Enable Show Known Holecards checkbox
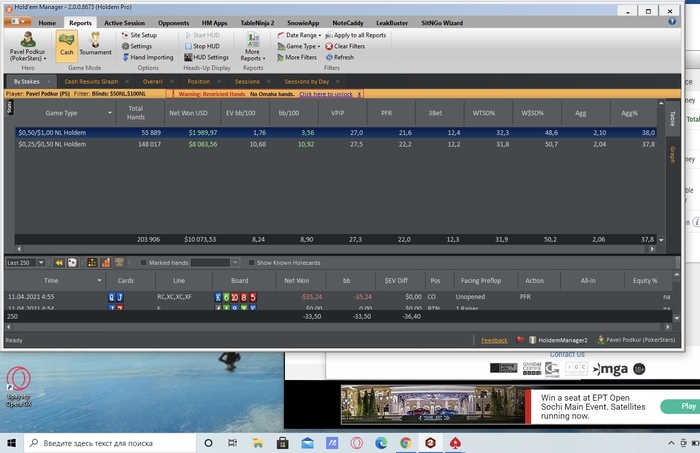The width and height of the screenshot is (700, 453). coord(251,263)
